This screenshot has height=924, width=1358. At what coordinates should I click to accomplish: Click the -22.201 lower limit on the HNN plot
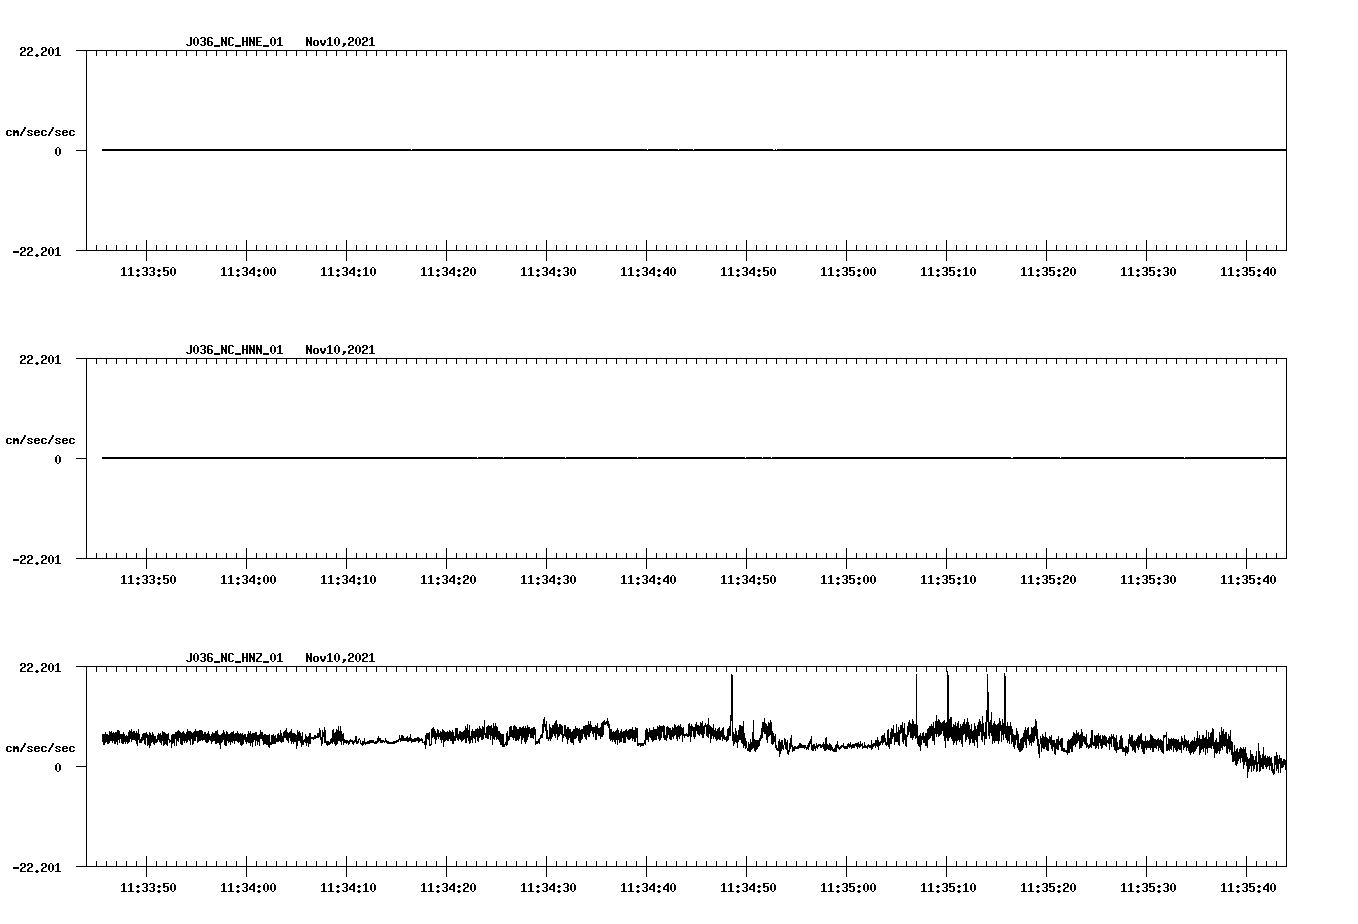(x=36, y=560)
